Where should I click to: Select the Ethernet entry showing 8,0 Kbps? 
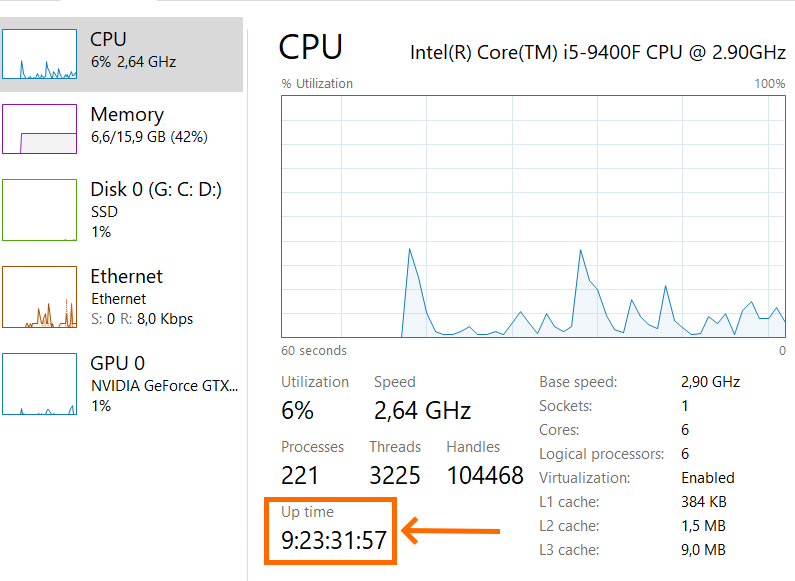pyautogui.click(x=141, y=319)
